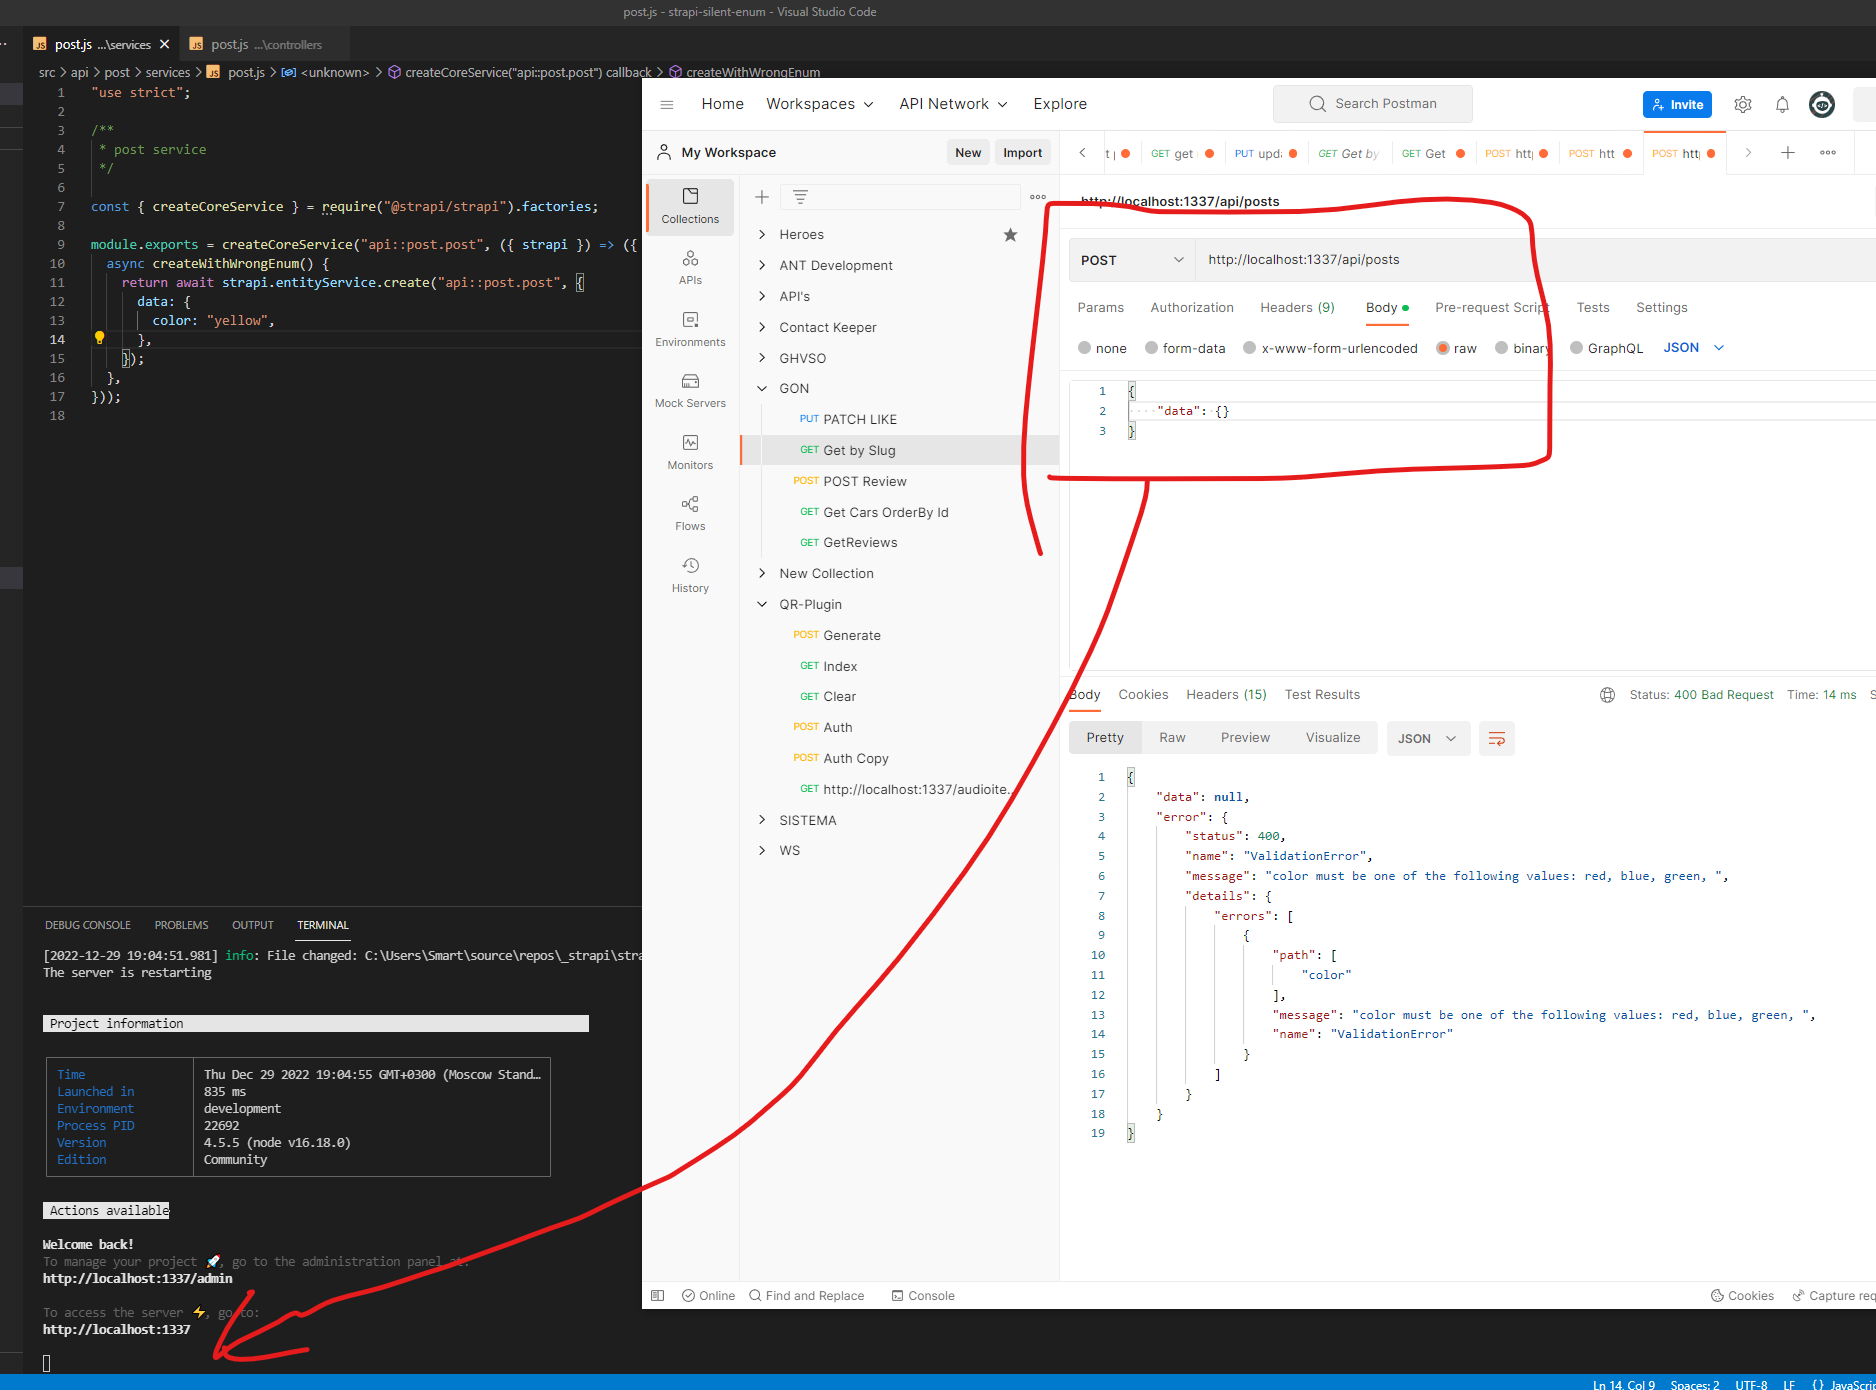Open the POST method dropdown
The height and width of the screenshot is (1390, 1876).
[1131, 259]
